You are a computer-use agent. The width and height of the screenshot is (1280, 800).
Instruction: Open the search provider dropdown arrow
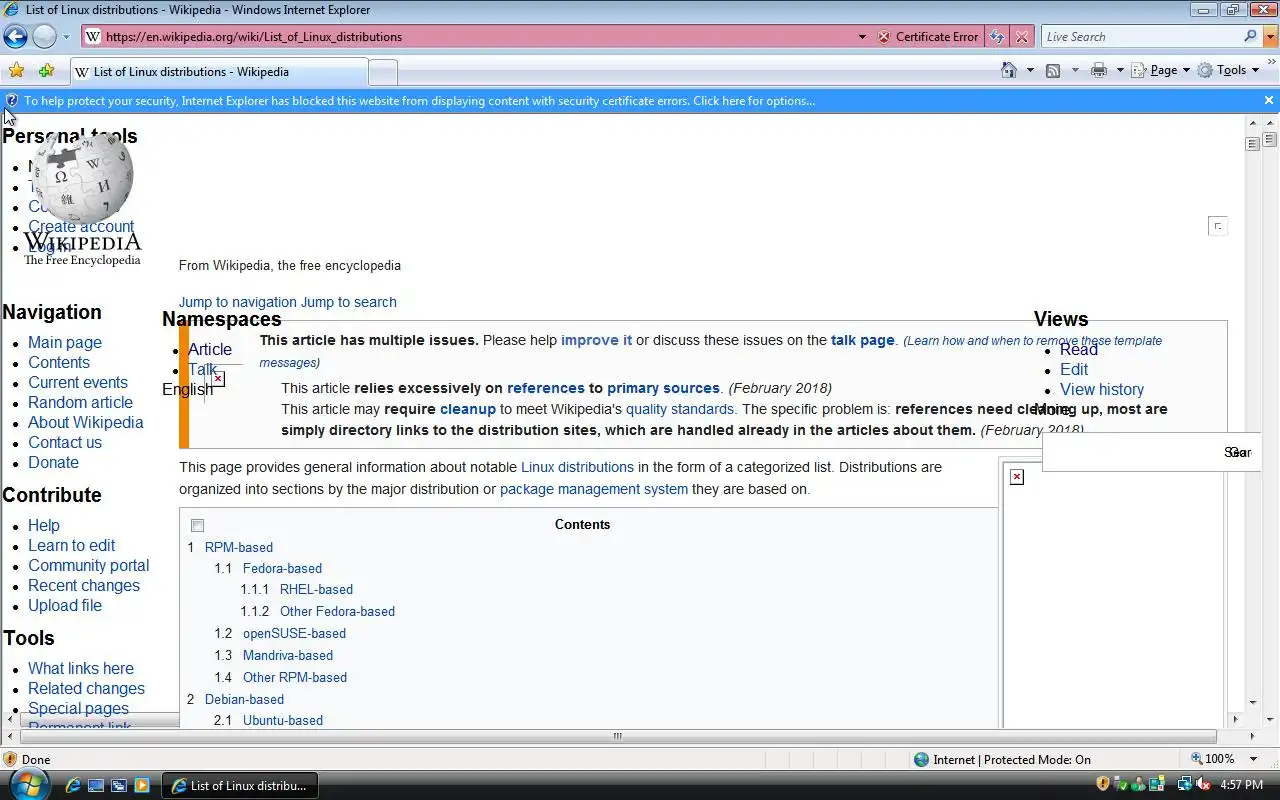click(x=1271, y=37)
